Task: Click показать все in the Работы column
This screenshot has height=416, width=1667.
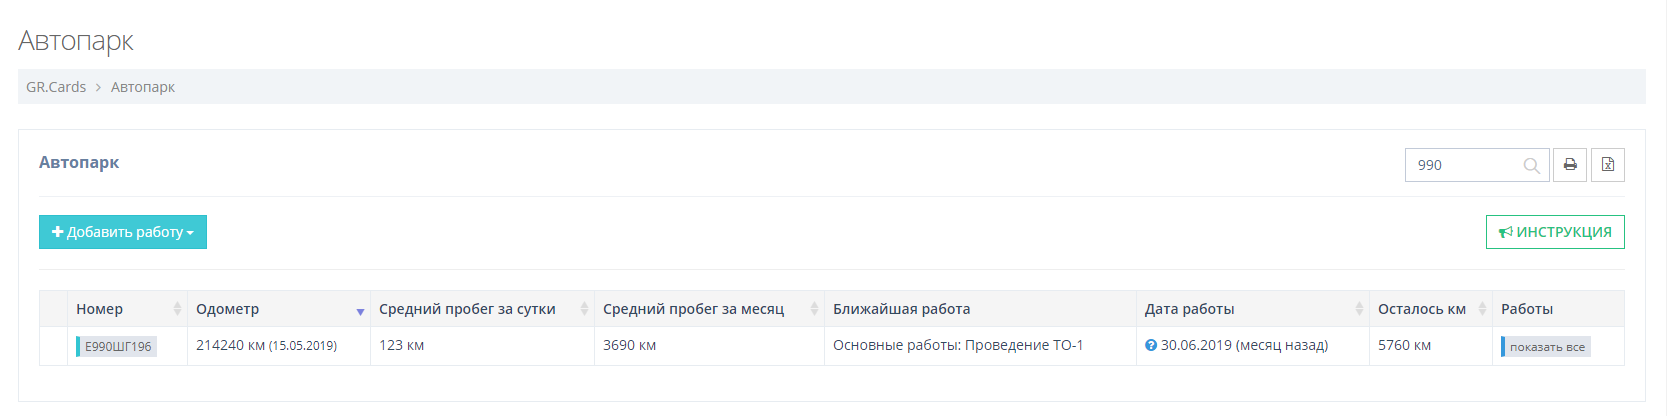Action: click(x=1547, y=347)
